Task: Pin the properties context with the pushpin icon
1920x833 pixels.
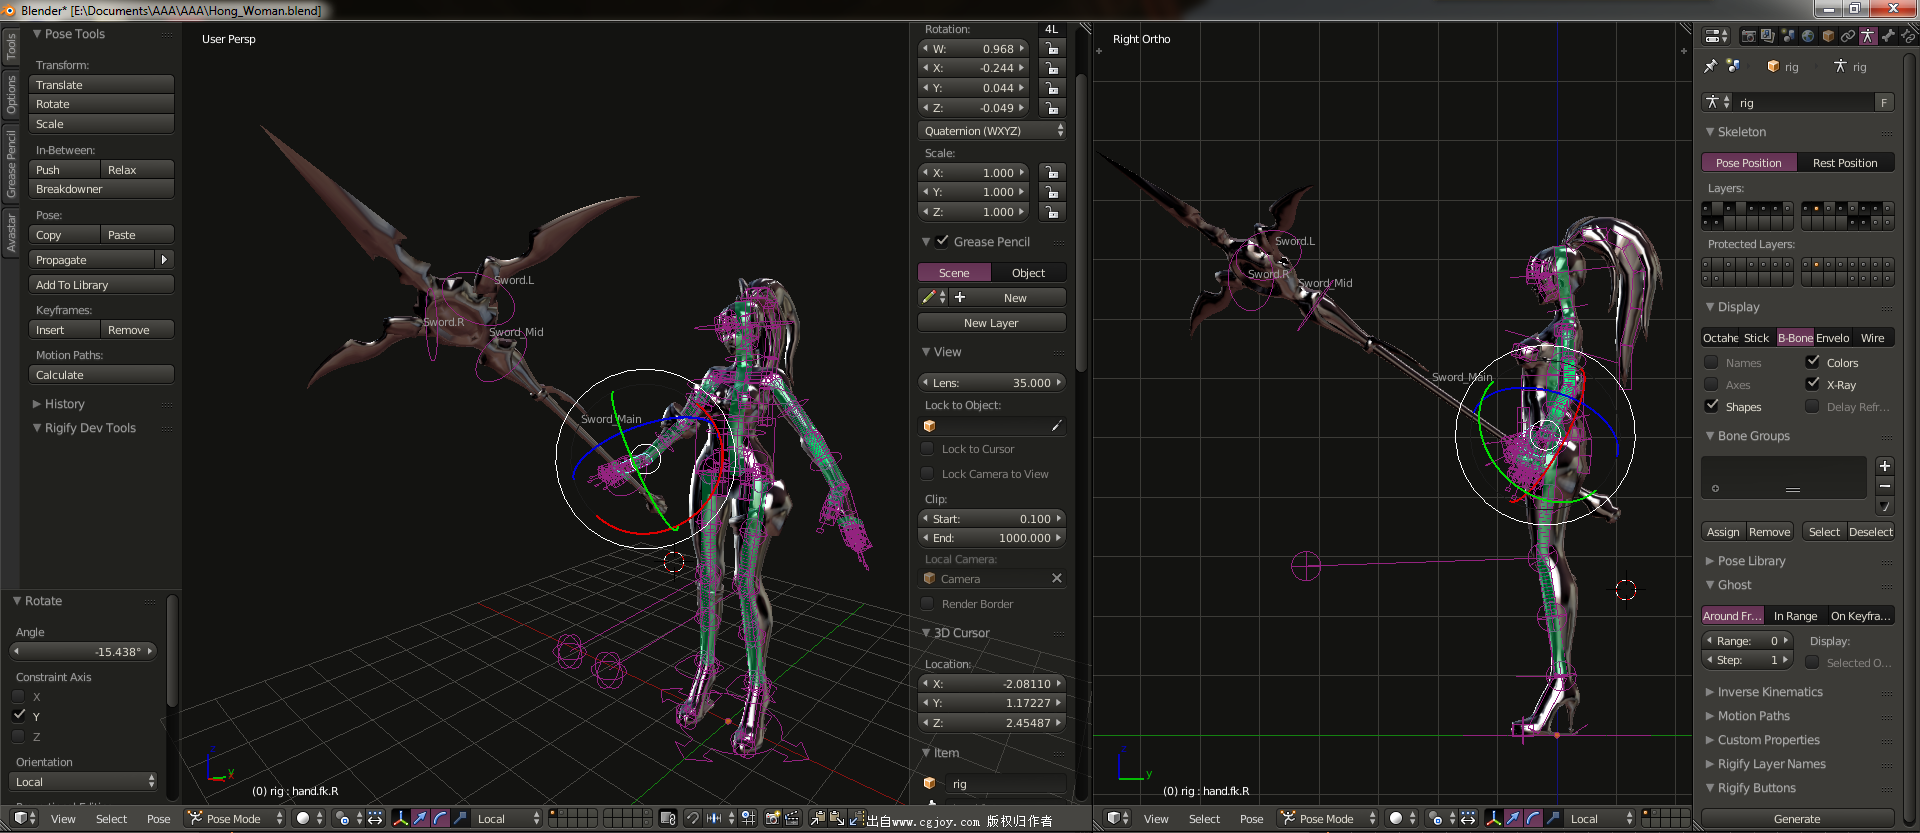Action: click(1710, 66)
